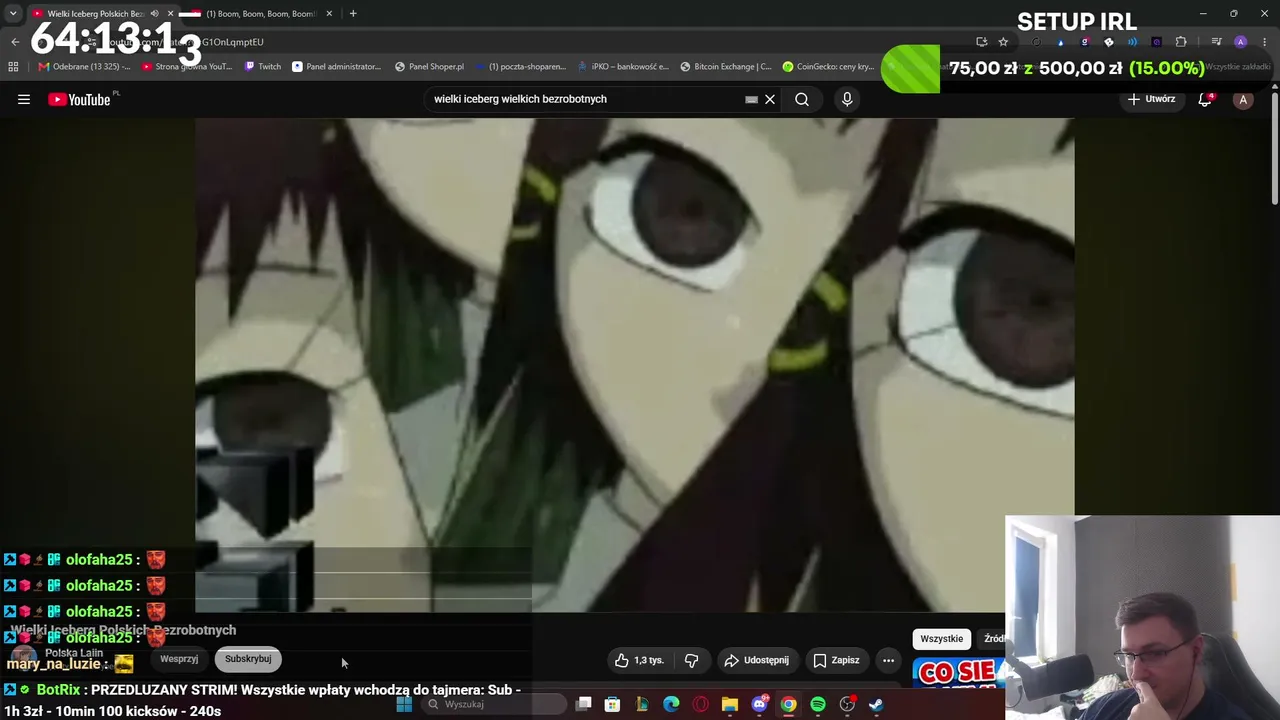Open Spotify from the taskbar
The image size is (1280, 720).
[x=818, y=704]
